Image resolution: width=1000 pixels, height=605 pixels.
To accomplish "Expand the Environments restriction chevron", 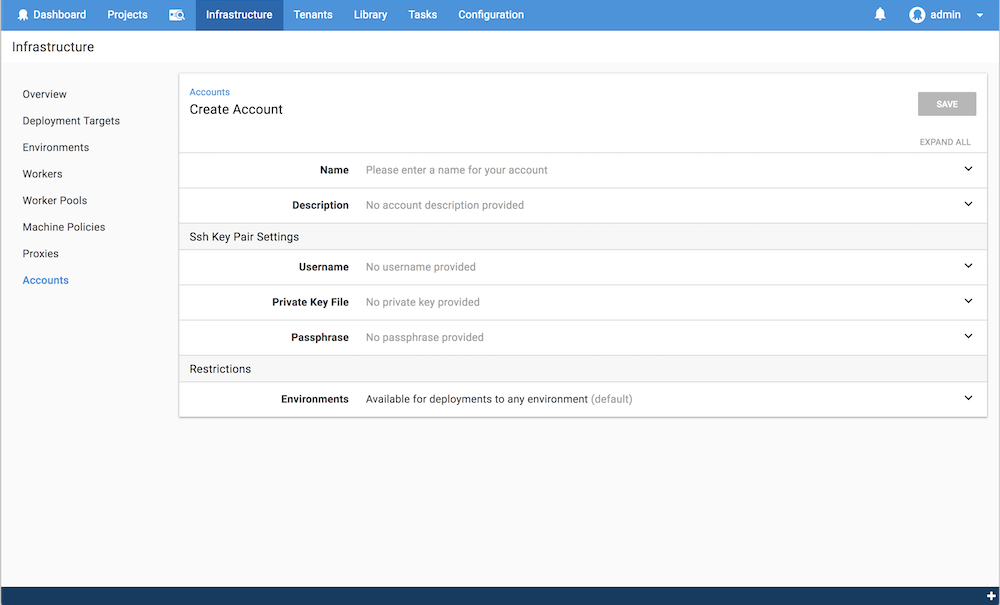I will tap(968, 398).
